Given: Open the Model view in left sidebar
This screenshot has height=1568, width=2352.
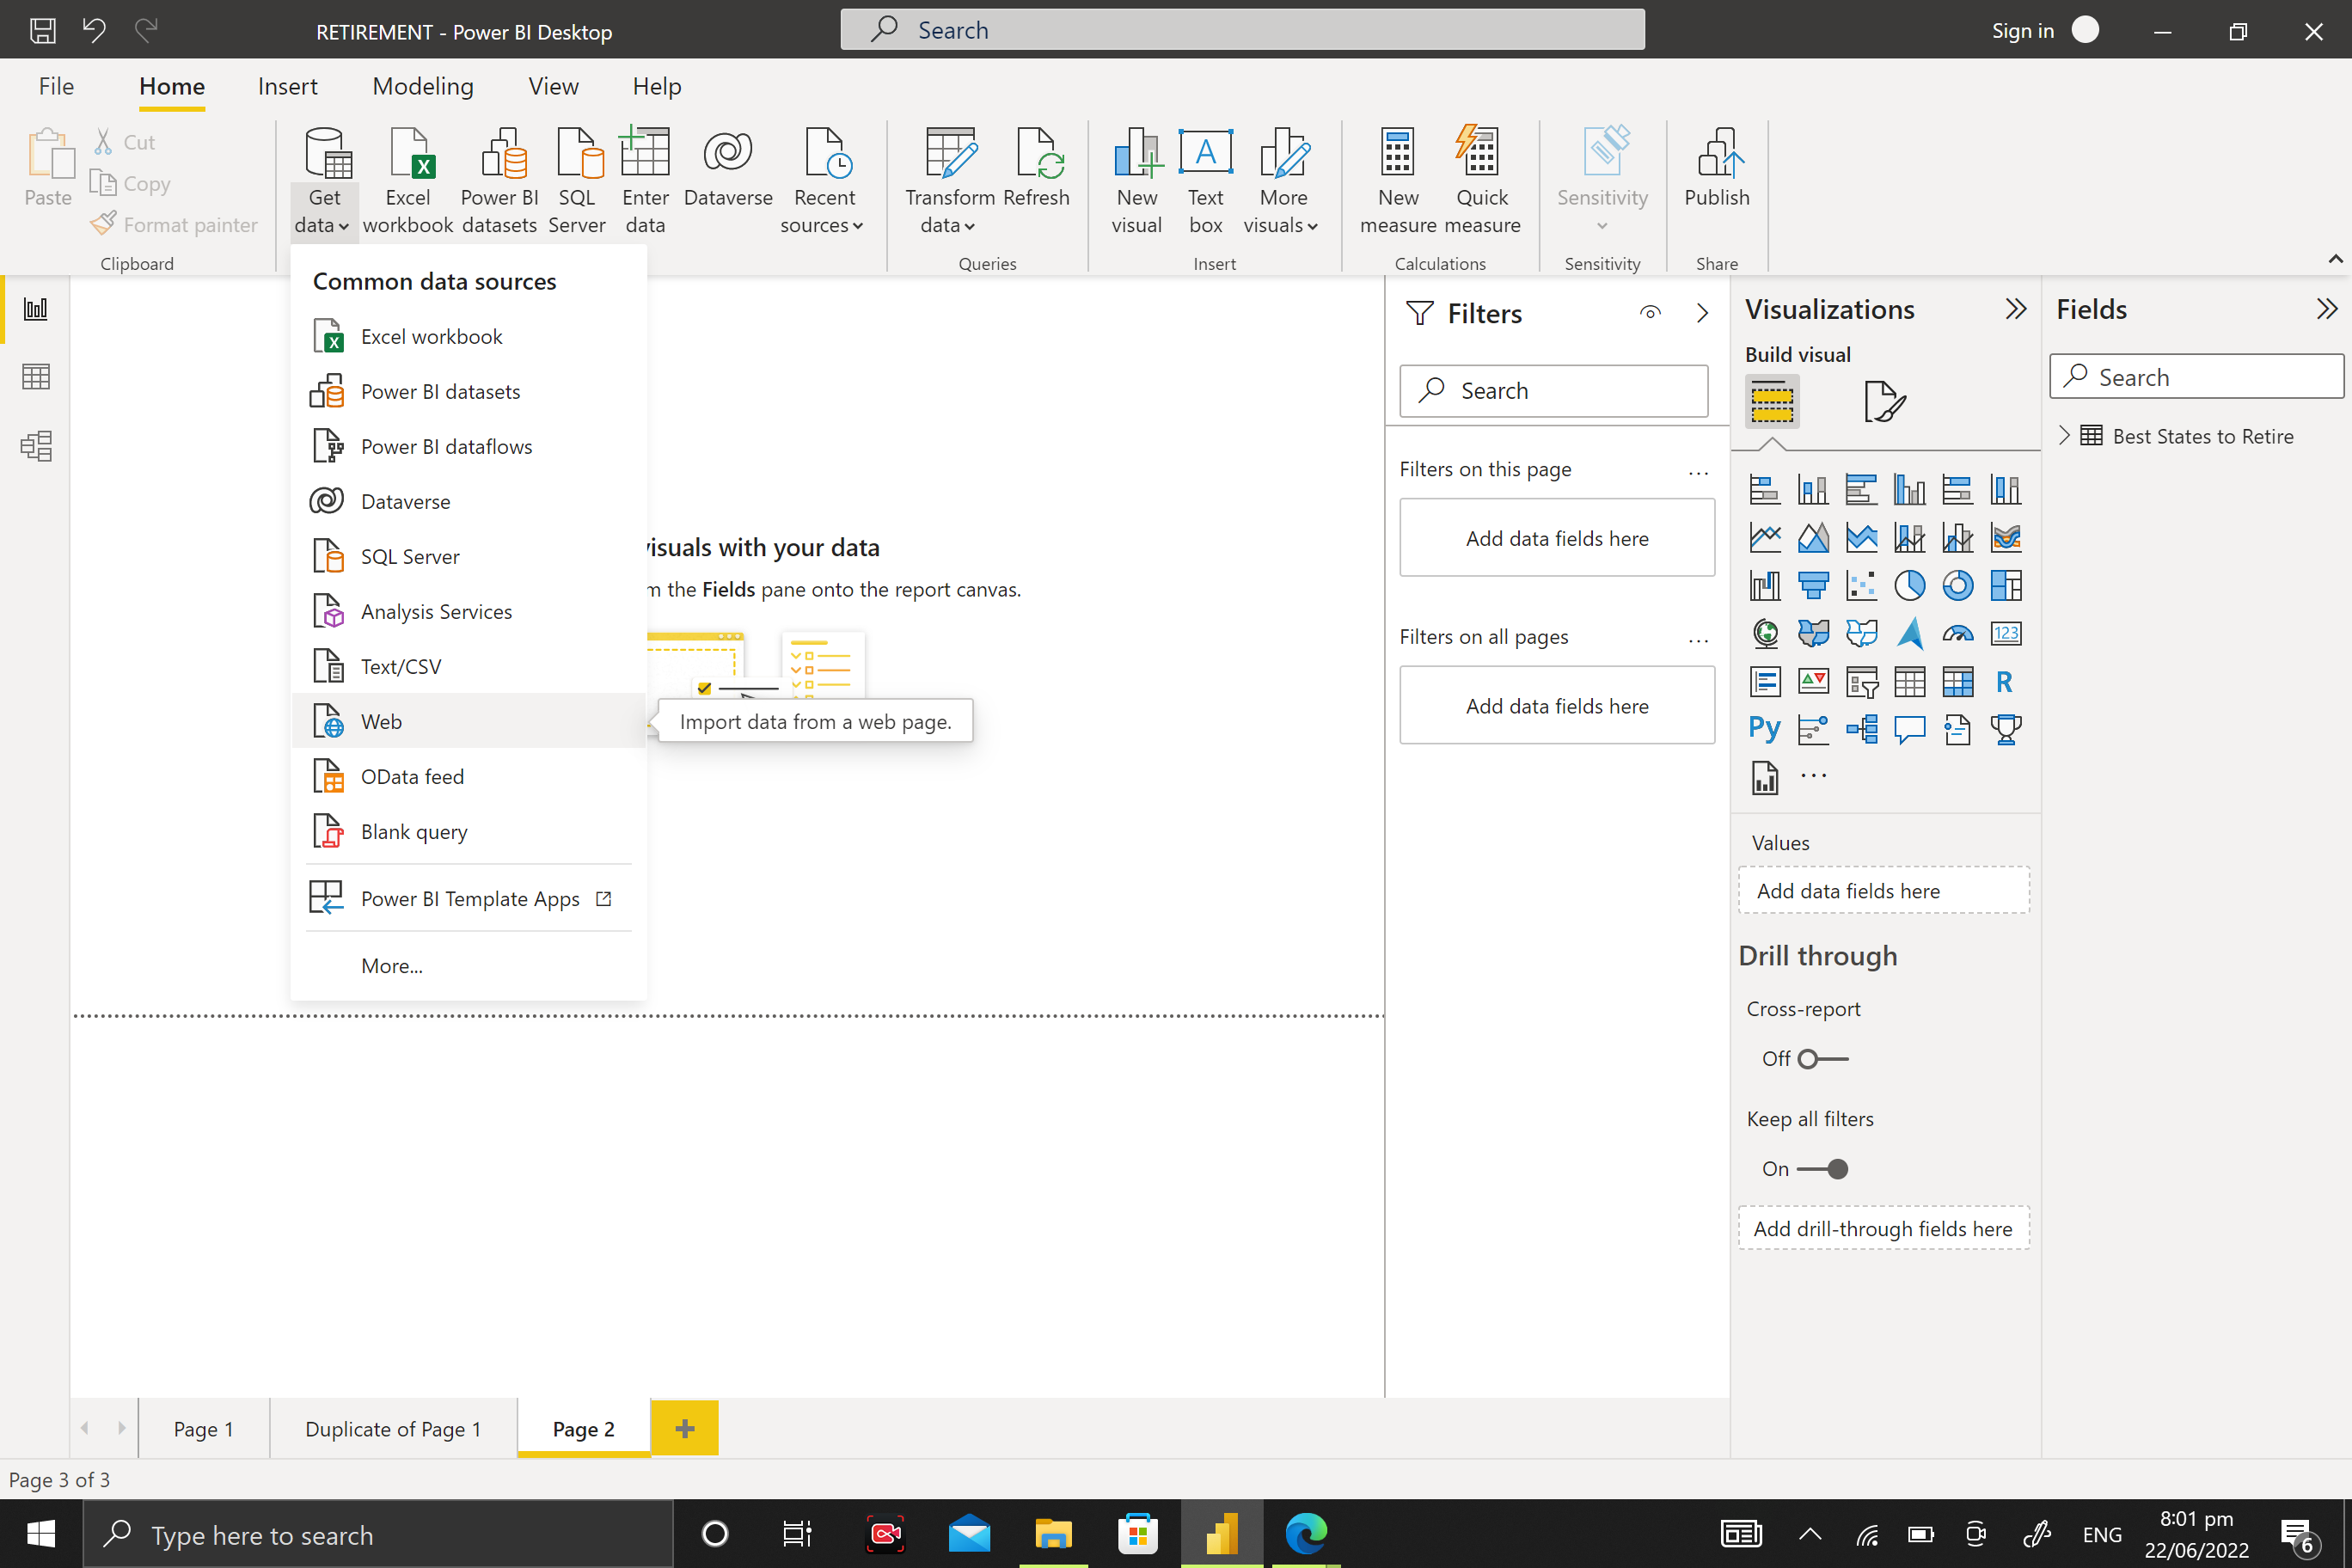Looking at the screenshot, I should coord(36,446).
